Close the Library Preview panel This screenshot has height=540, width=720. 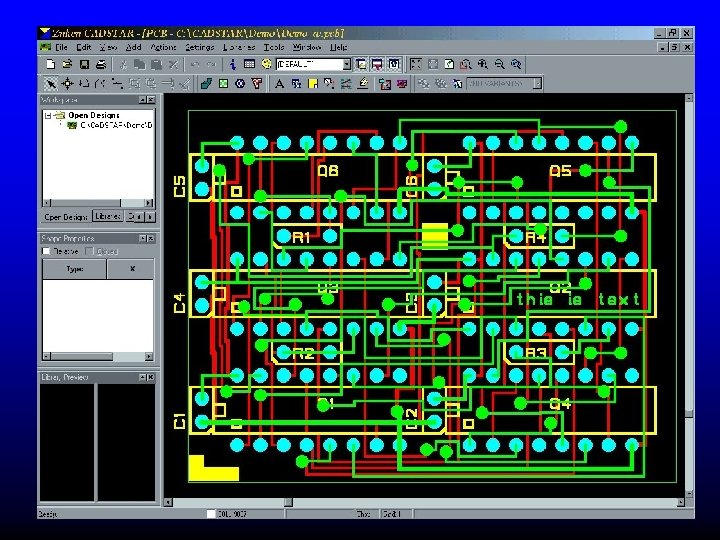151,377
